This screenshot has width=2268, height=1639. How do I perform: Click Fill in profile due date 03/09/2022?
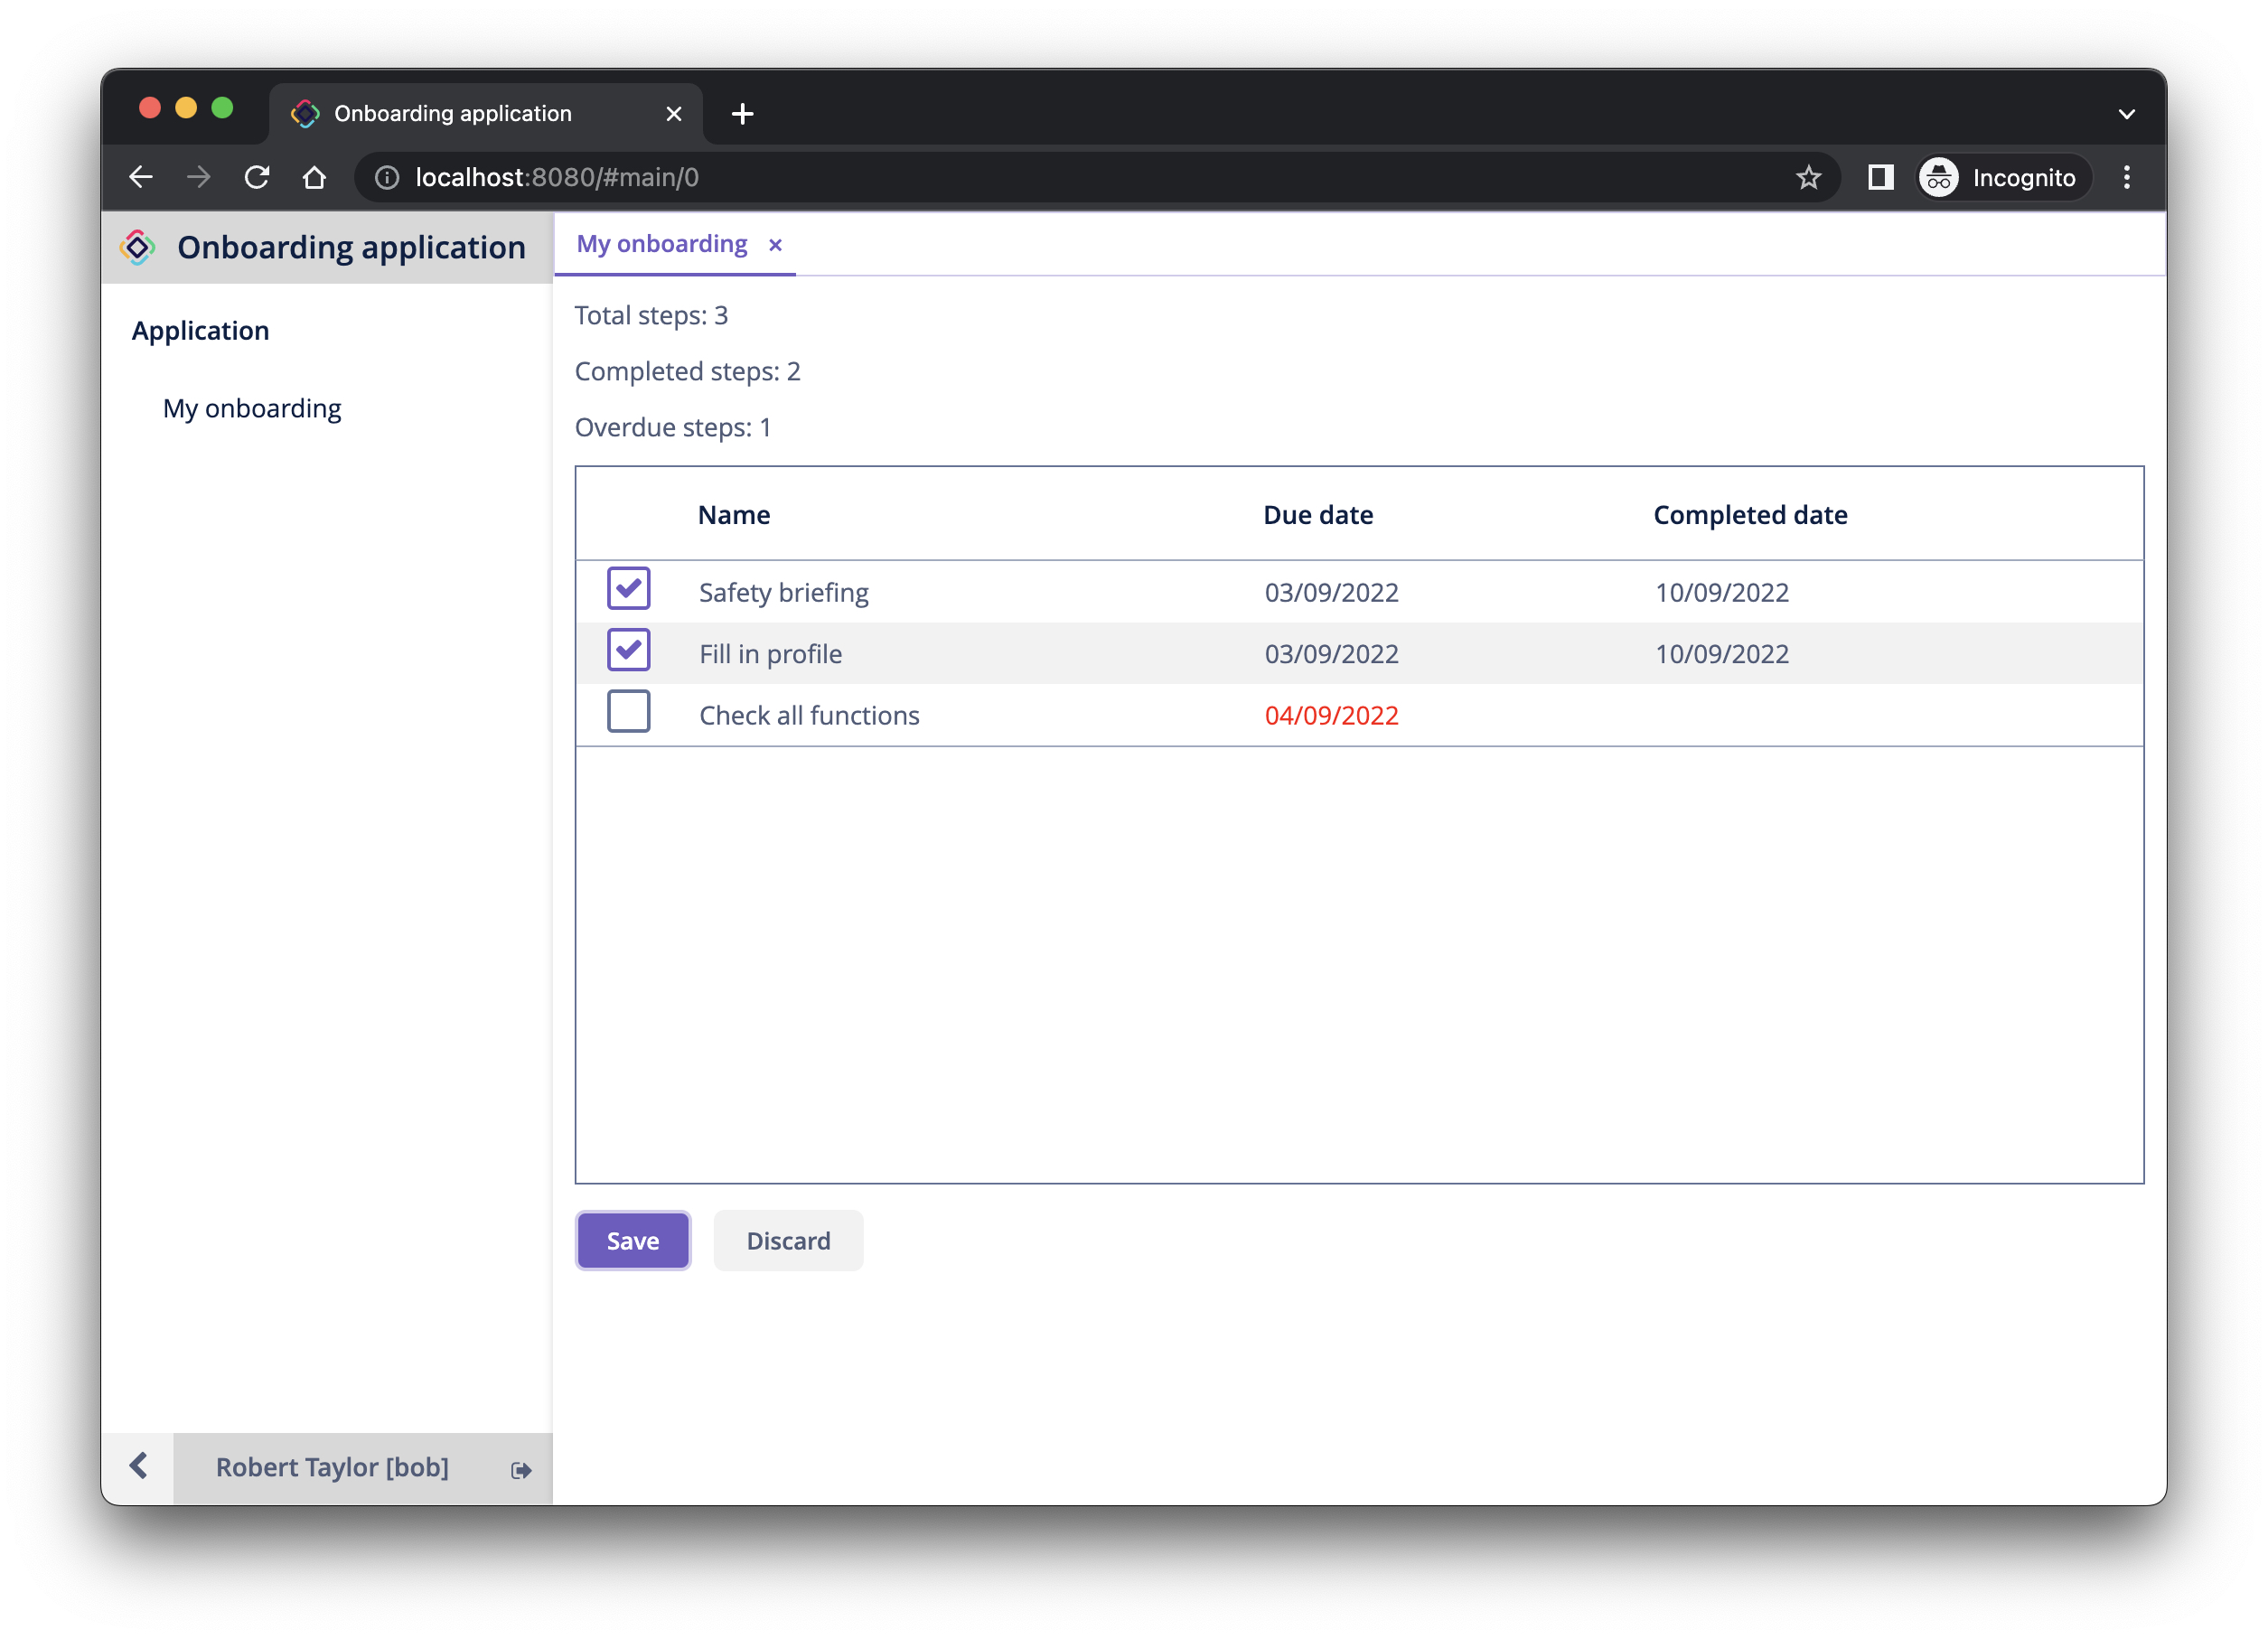tap(1331, 653)
